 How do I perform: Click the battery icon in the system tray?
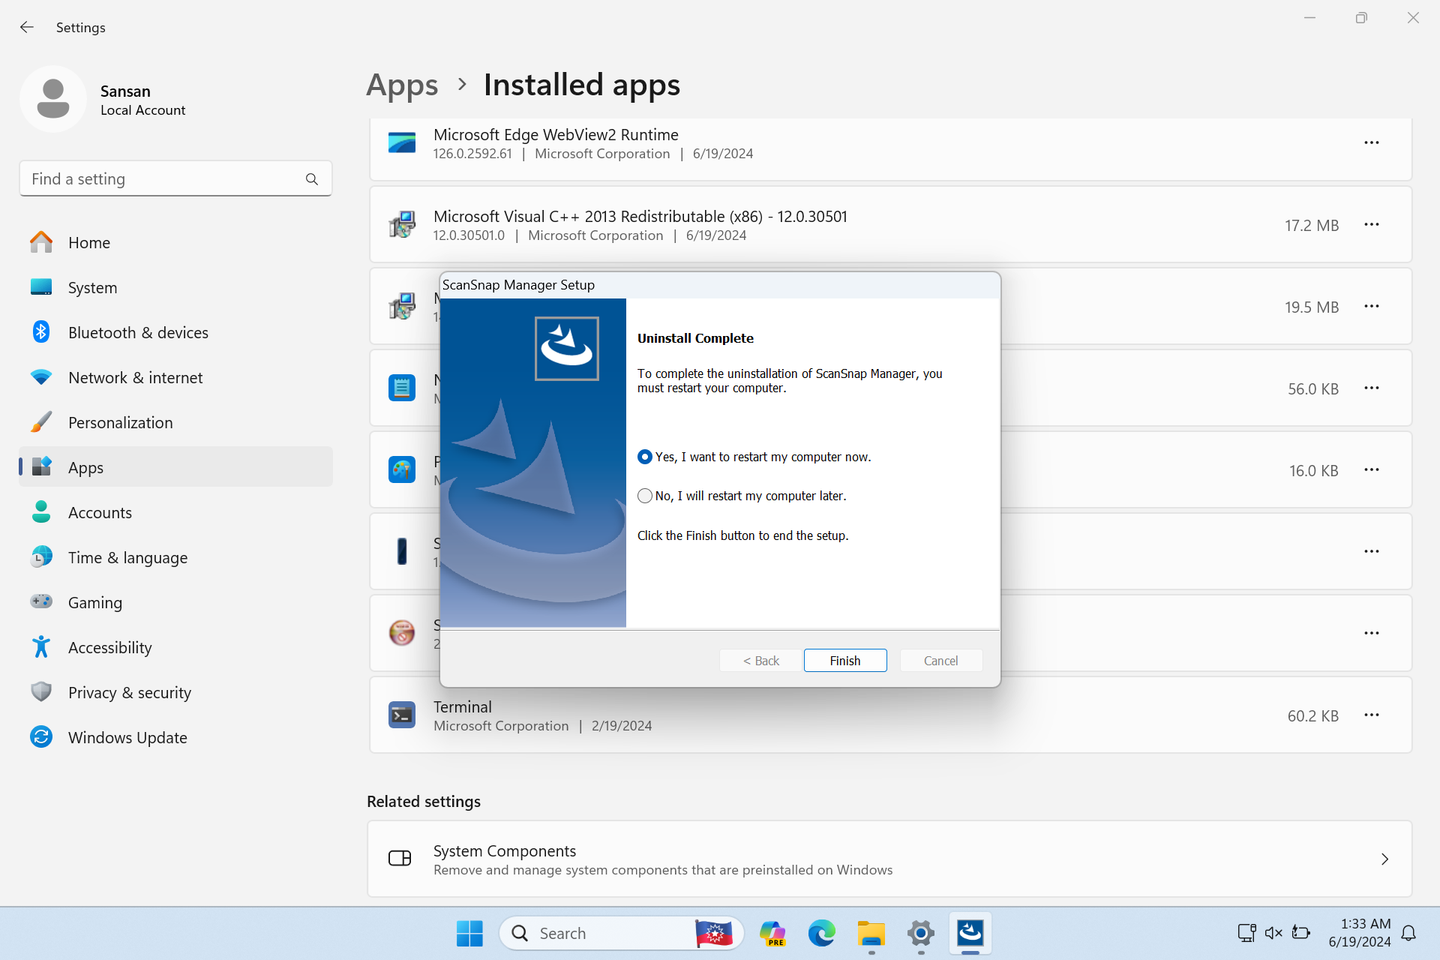tap(1301, 932)
